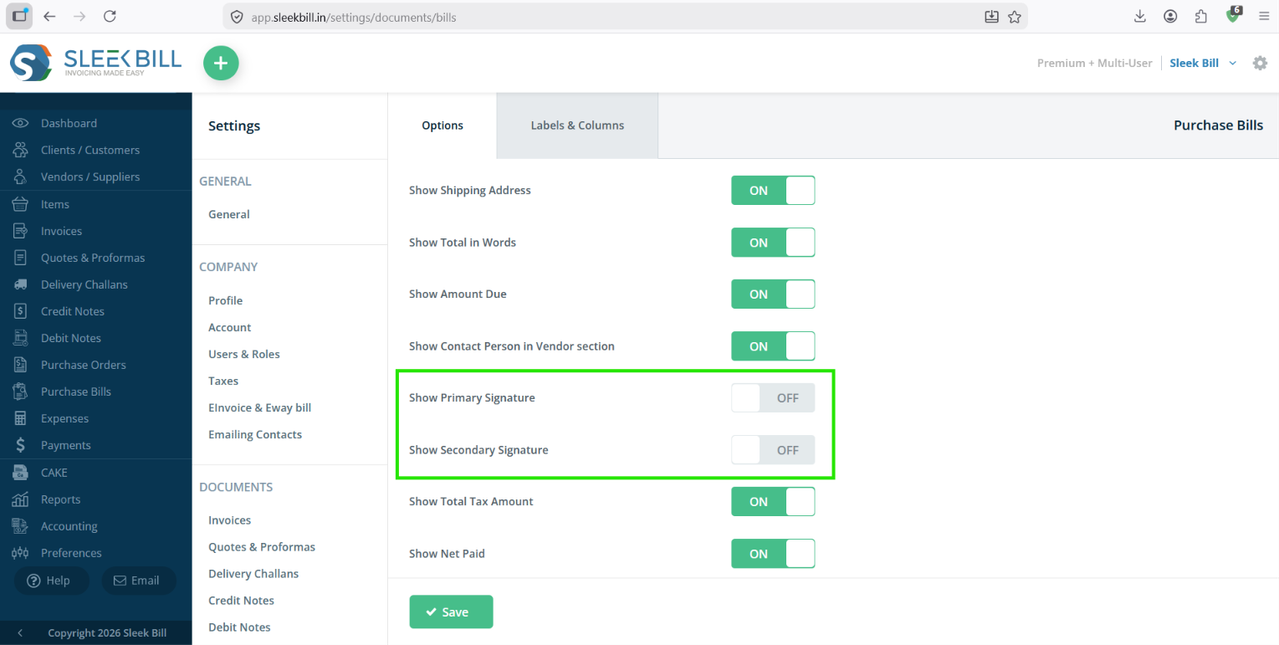This screenshot has width=1279, height=645.
Task: Click the Quotes & Proformas sidebar icon
Action: coord(20,258)
